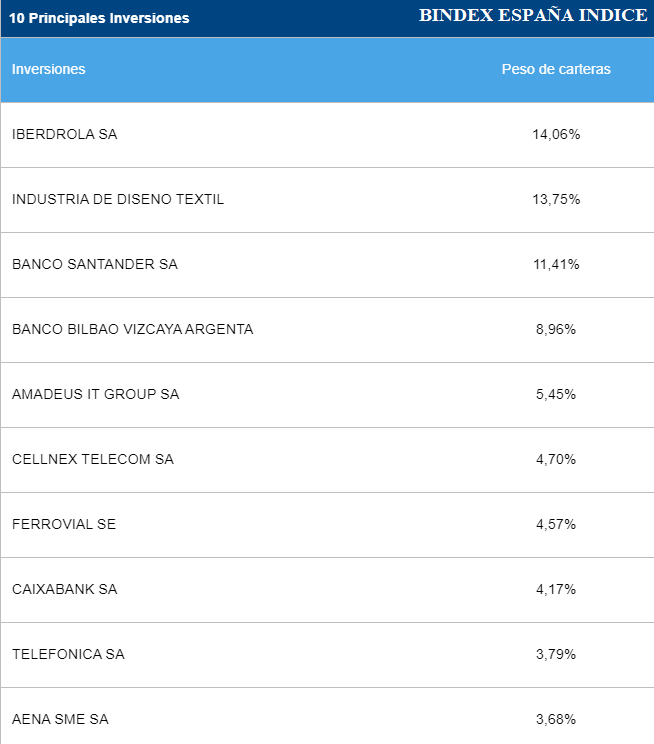
Task: Open CELLNEX TELECOM SA holding
Action: tap(93, 459)
